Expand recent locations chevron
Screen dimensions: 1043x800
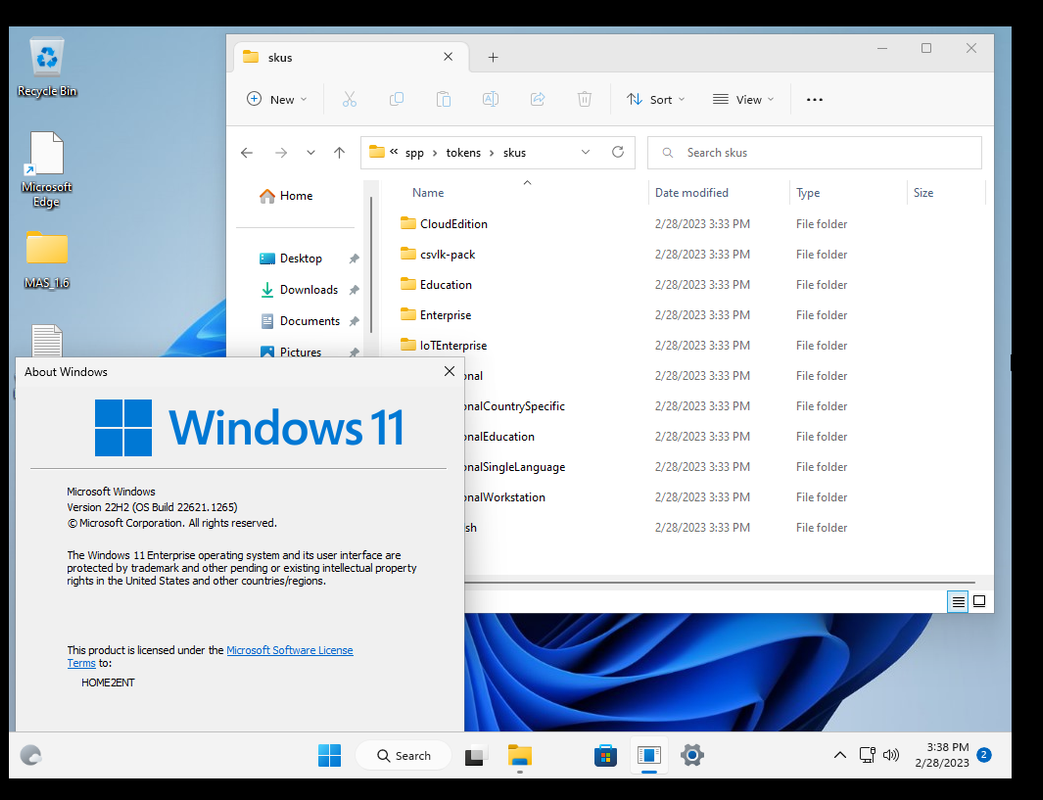311,153
